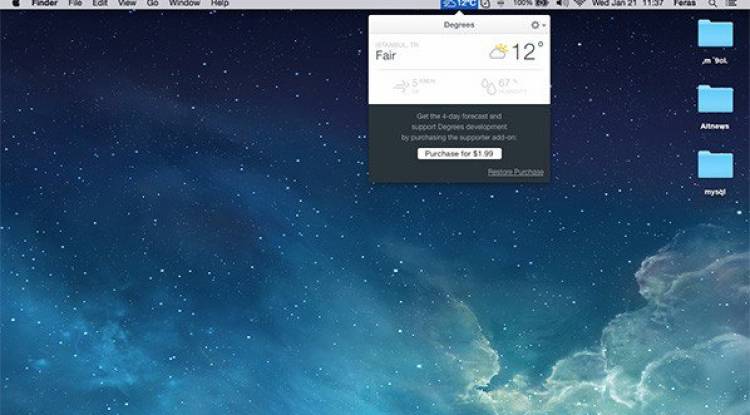Open the Finder menu
The image size is (750, 415).
[x=44, y=3]
